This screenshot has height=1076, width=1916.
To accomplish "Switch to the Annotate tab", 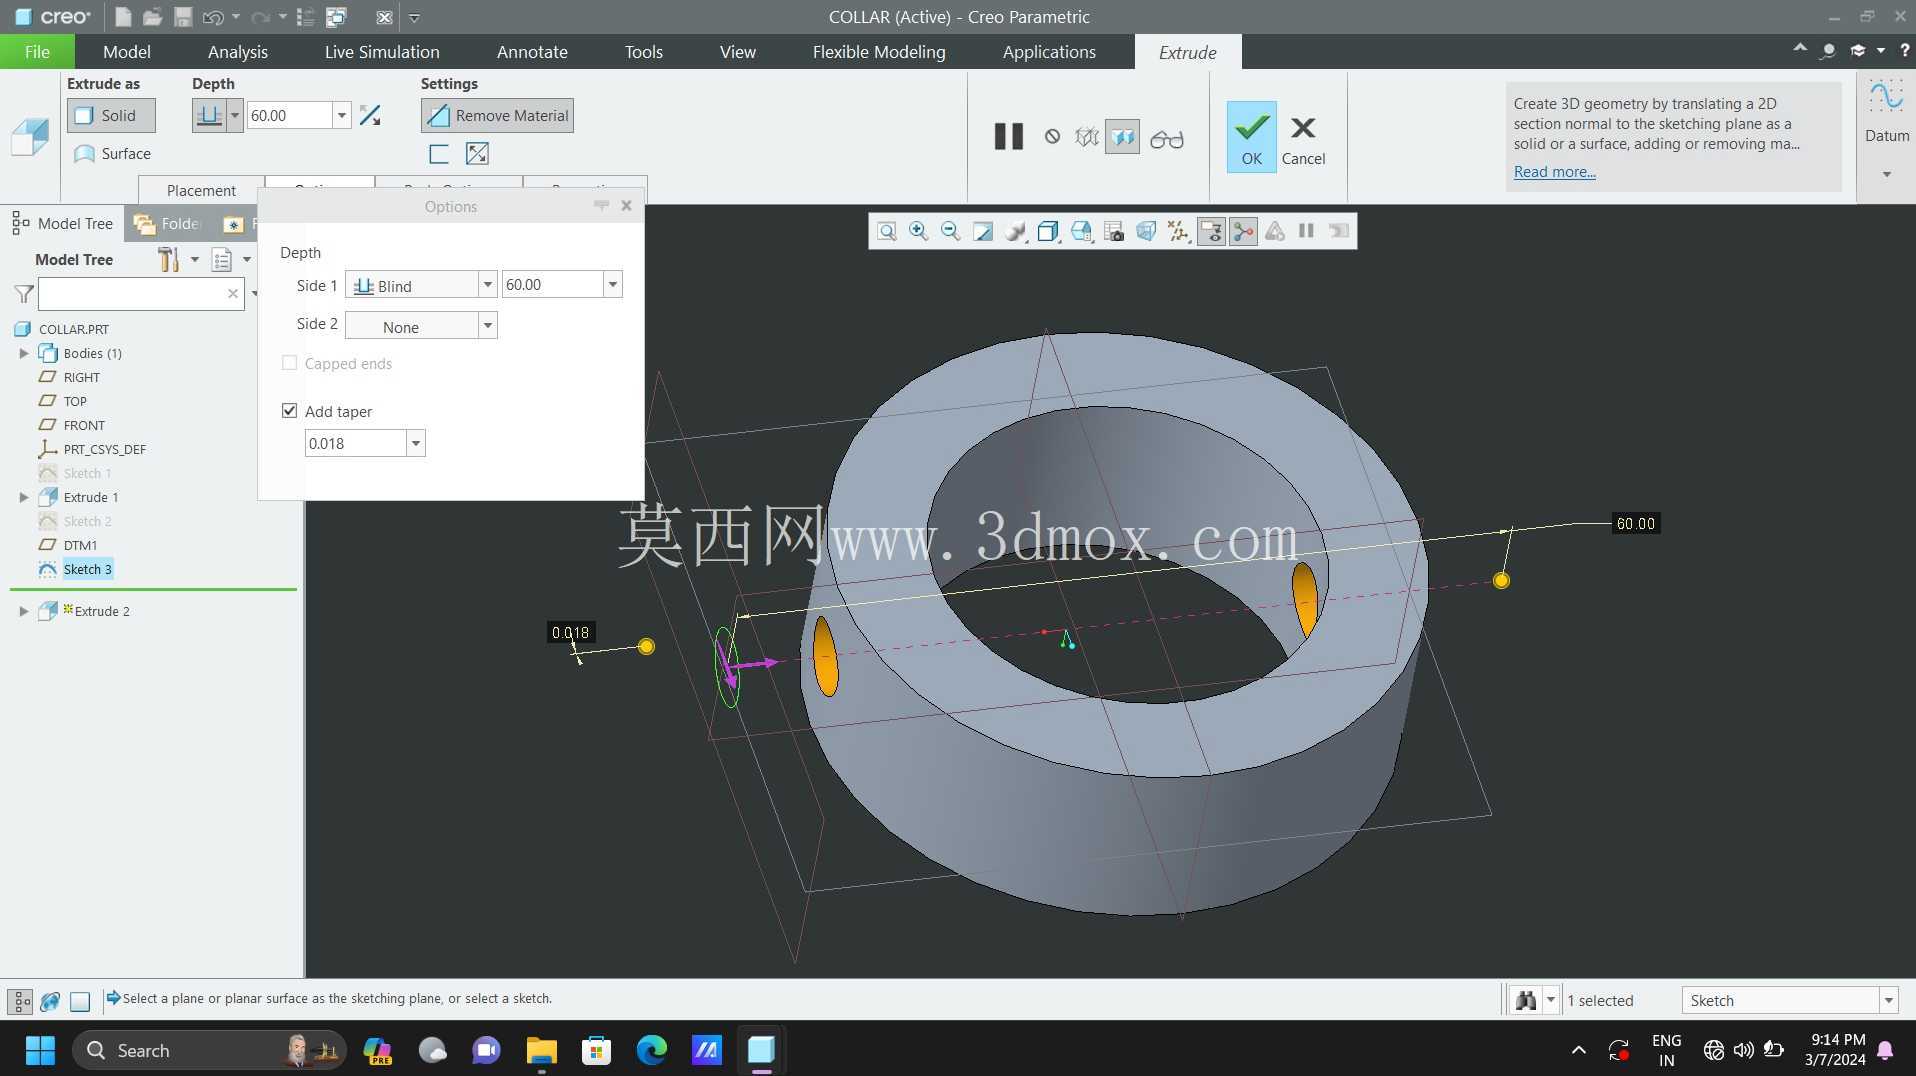I will [532, 52].
